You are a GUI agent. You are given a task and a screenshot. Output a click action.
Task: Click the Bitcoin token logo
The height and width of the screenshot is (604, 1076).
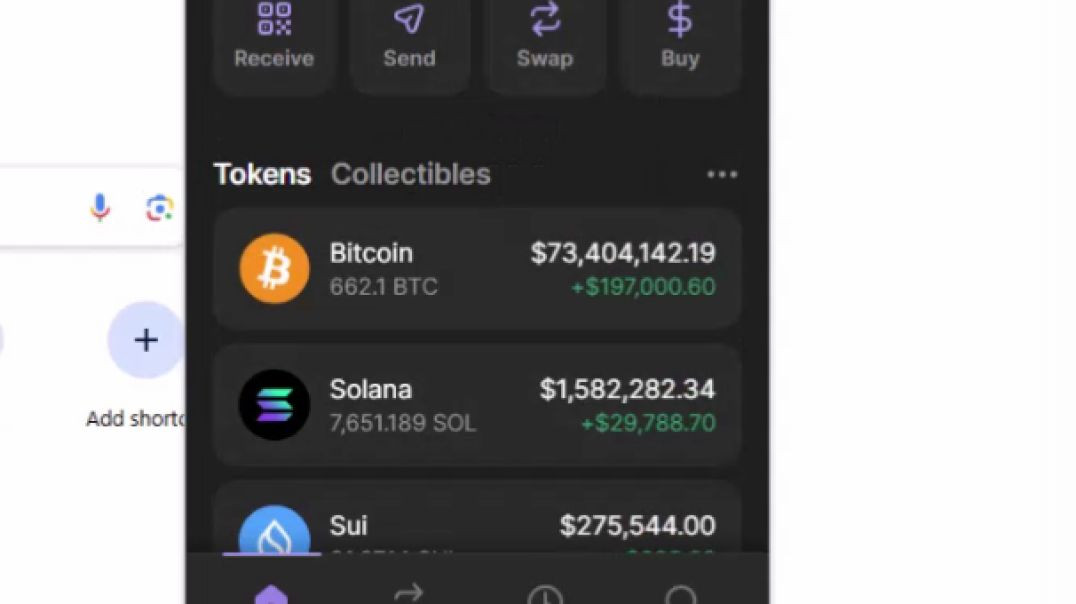pyautogui.click(x=274, y=268)
